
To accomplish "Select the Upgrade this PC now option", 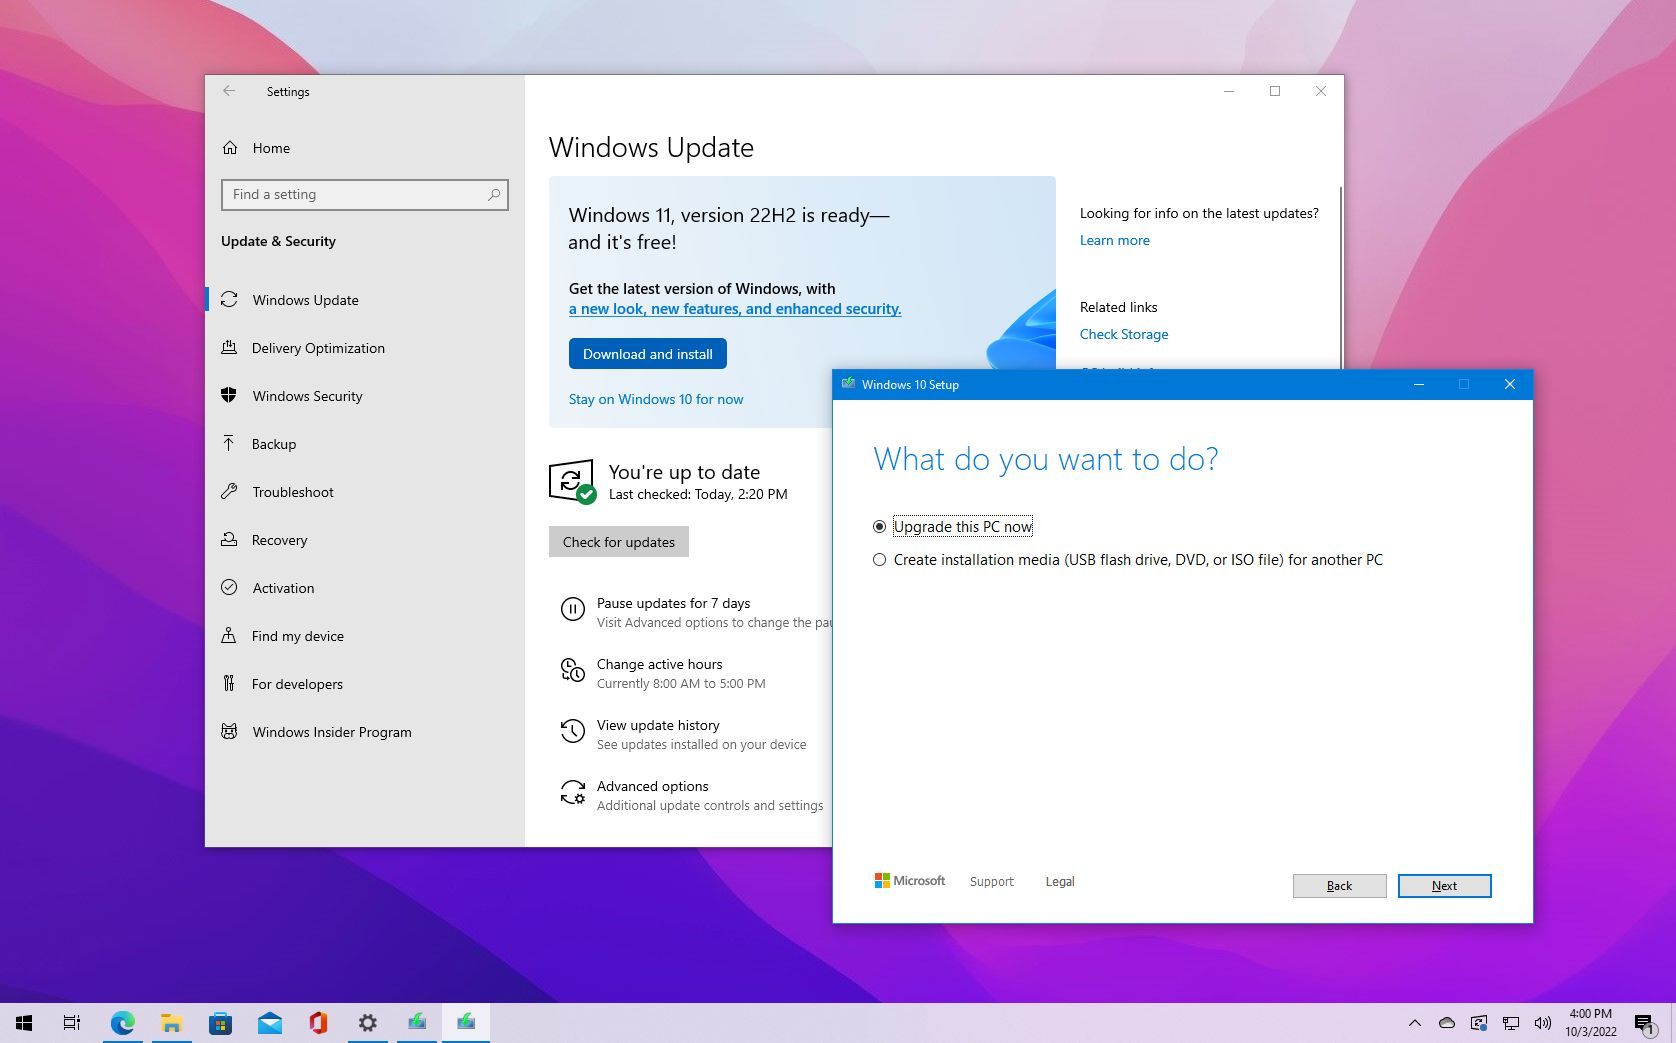I will 962,526.
